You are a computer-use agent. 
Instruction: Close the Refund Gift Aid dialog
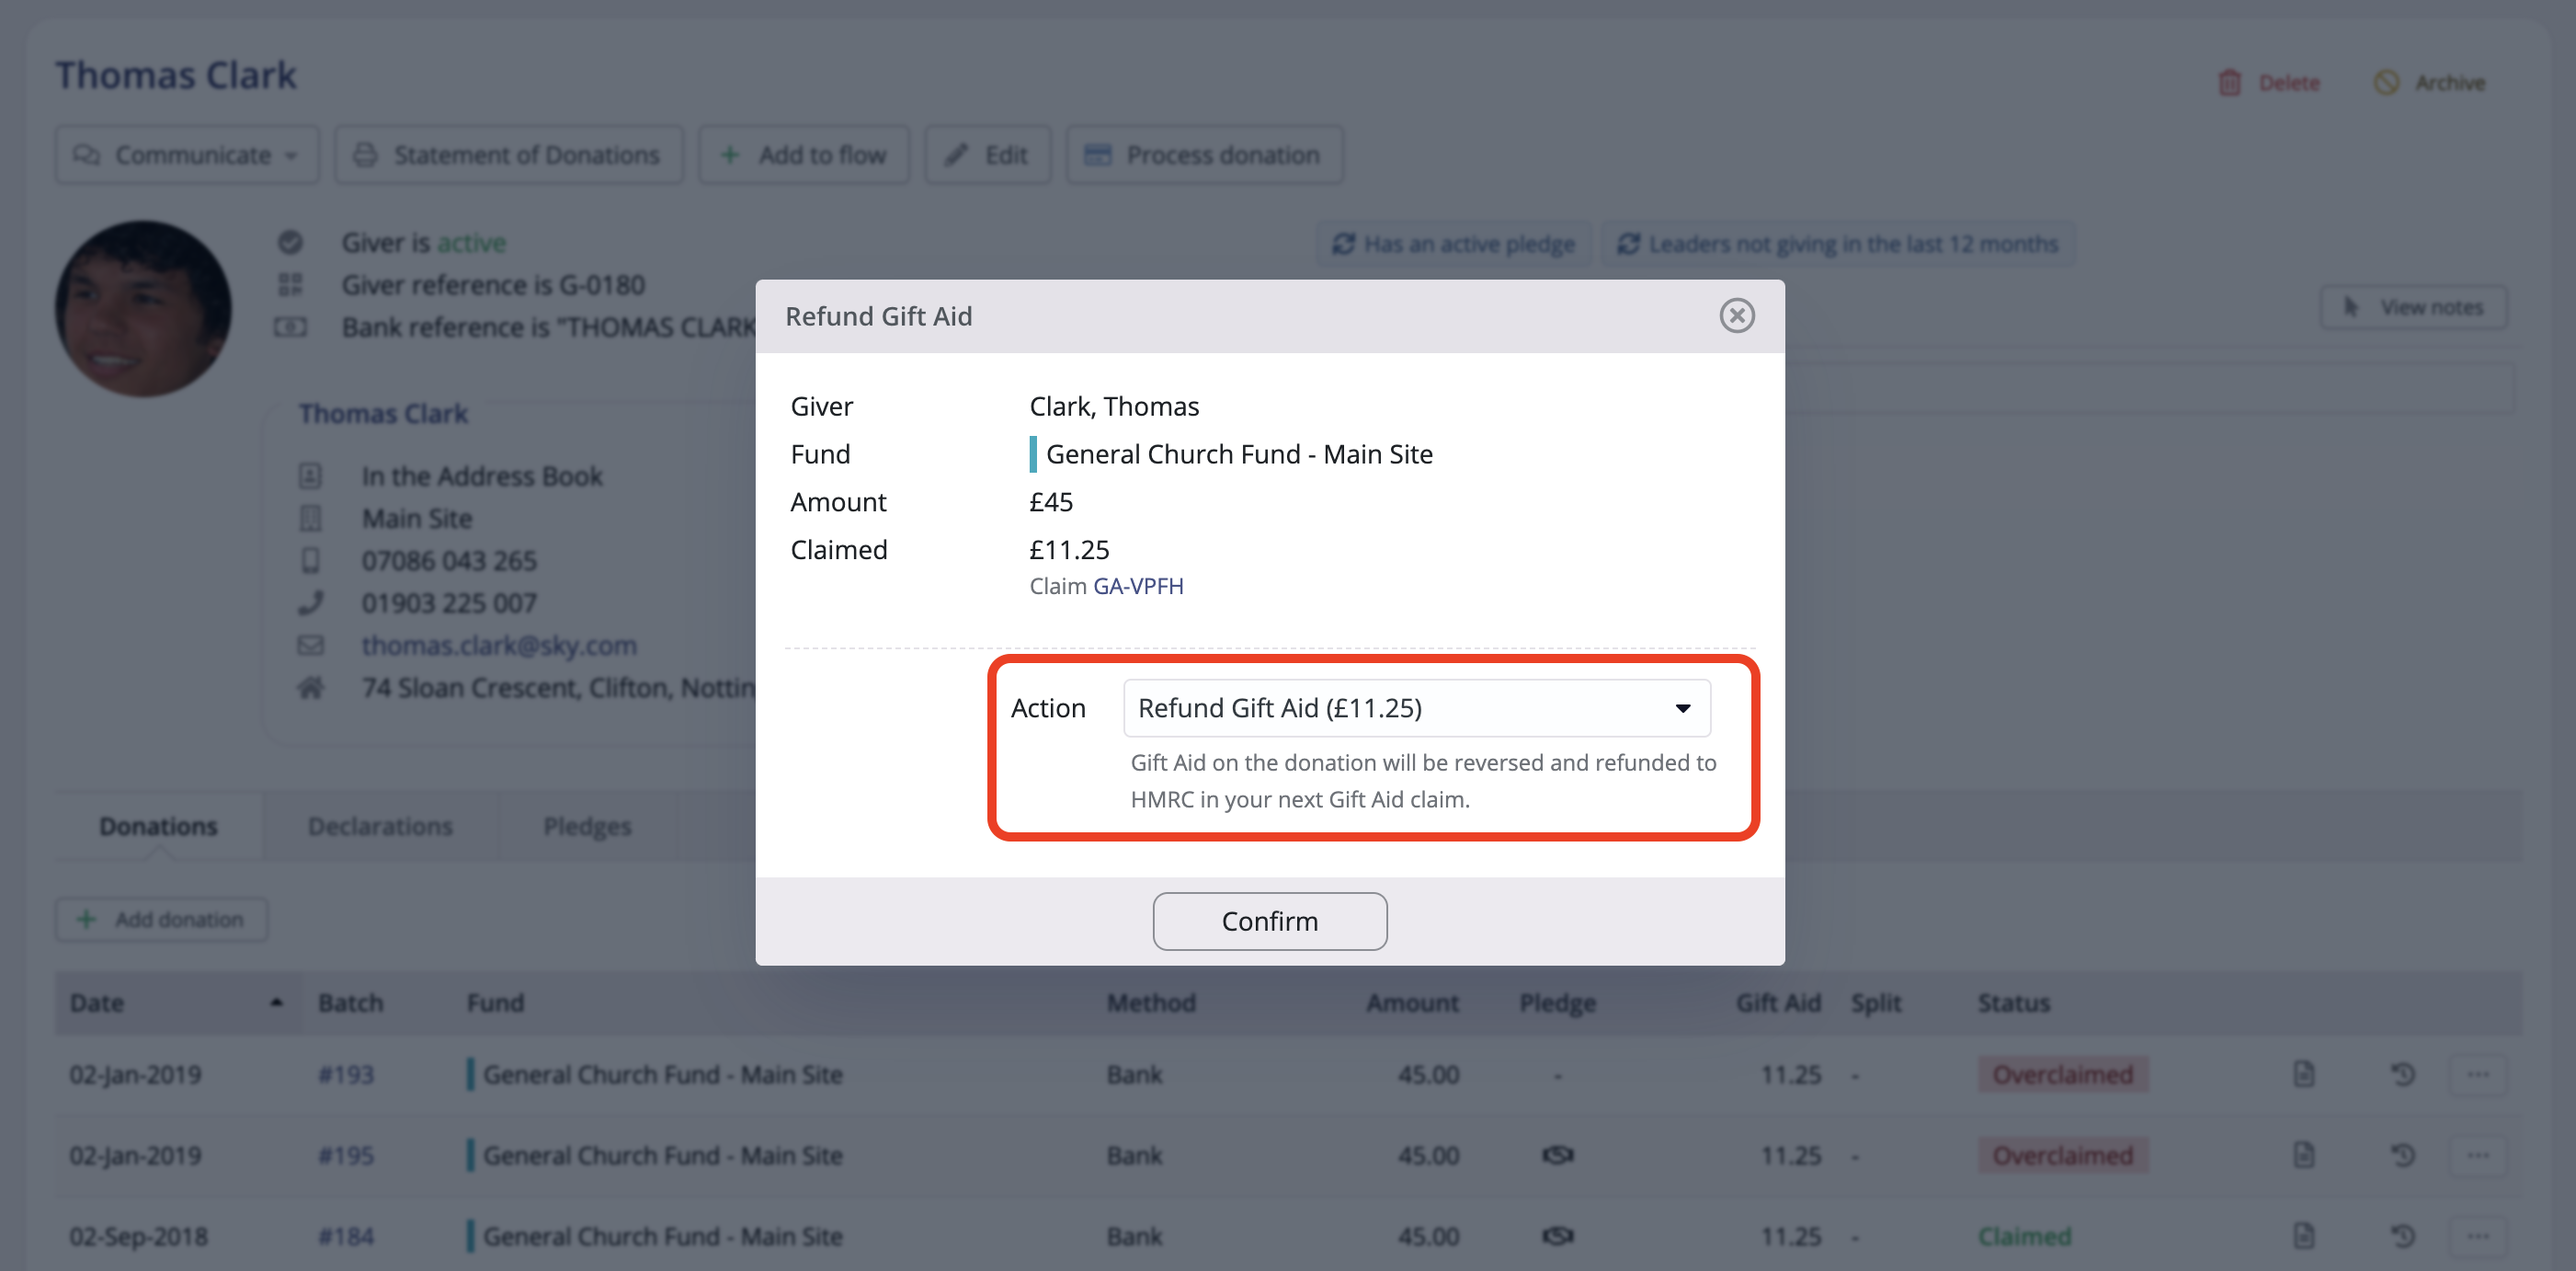click(1736, 316)
